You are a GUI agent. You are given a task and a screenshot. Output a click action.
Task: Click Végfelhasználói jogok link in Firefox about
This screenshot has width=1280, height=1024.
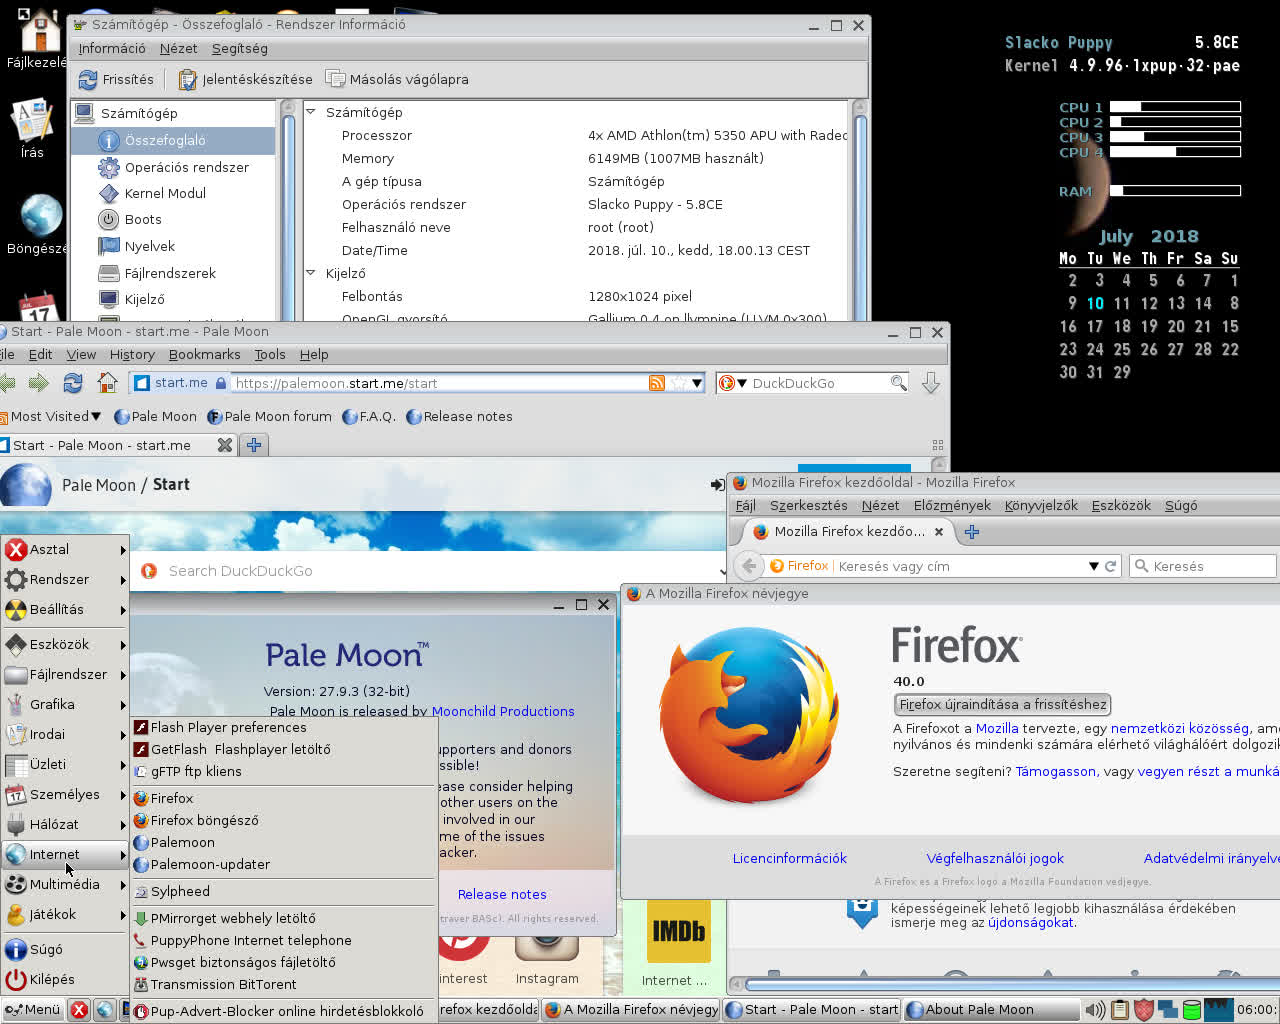[x=994, y=858]
